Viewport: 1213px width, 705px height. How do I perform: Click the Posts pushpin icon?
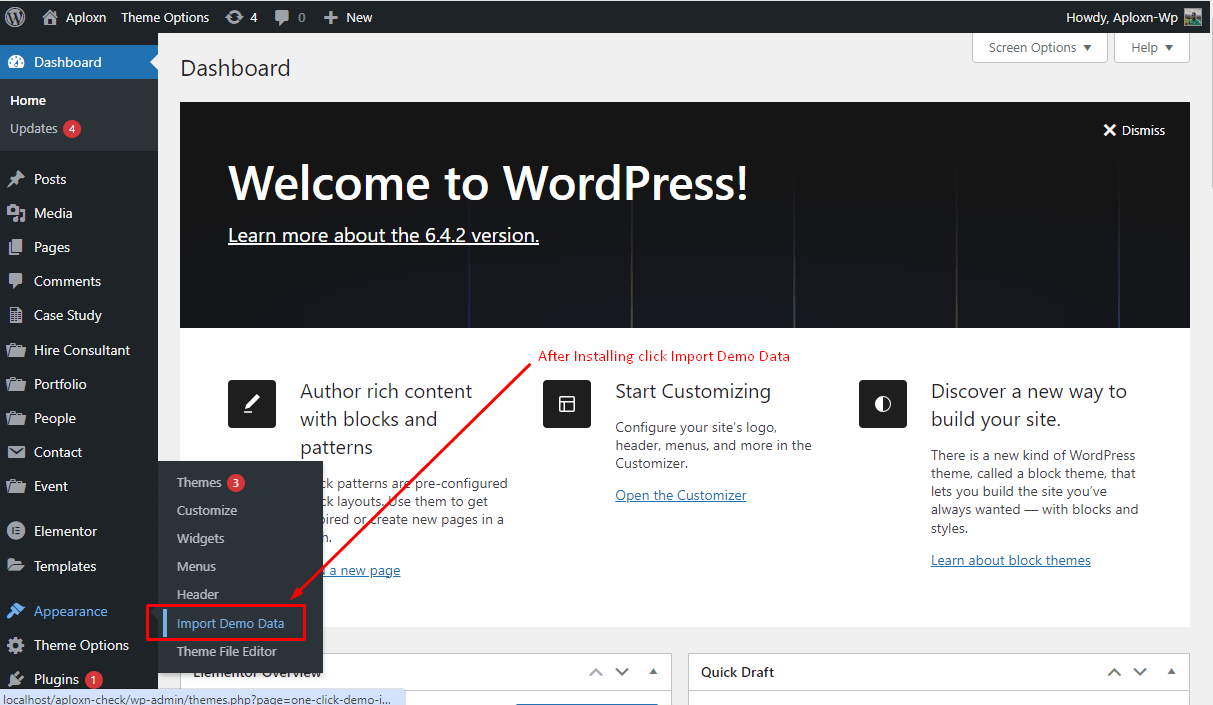click(x=16, y=179)
